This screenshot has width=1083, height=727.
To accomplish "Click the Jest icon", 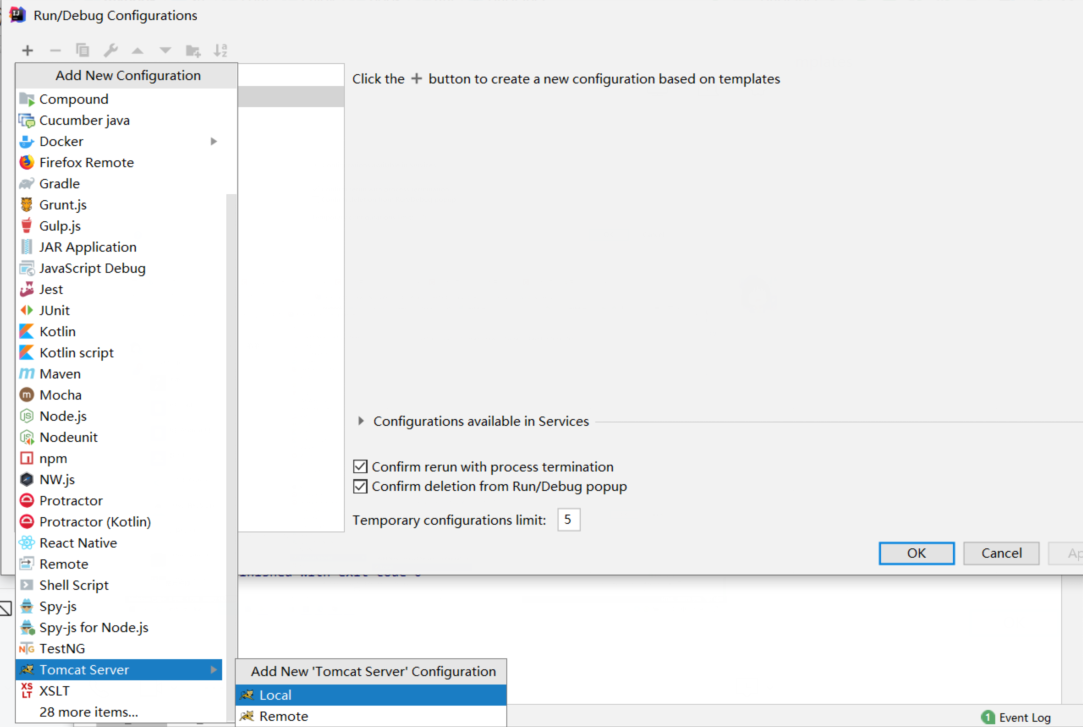I will 26,289.
